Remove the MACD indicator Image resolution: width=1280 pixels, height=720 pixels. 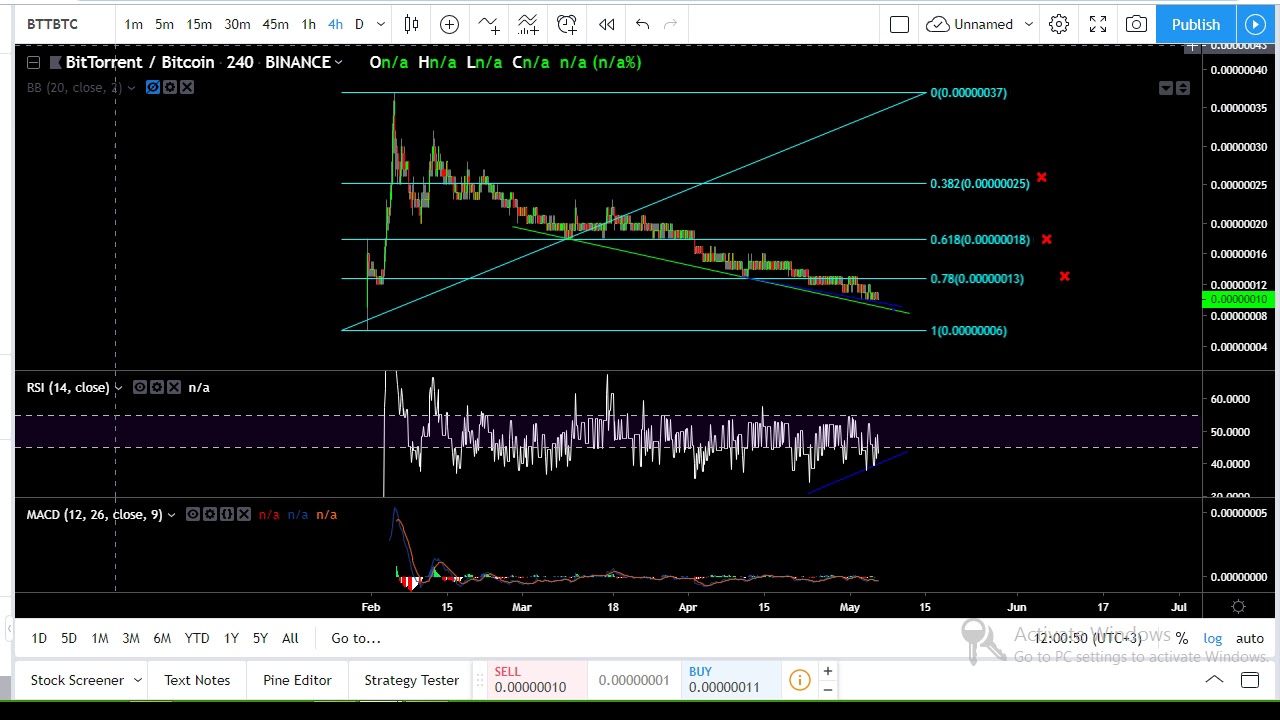click(244, 514)
